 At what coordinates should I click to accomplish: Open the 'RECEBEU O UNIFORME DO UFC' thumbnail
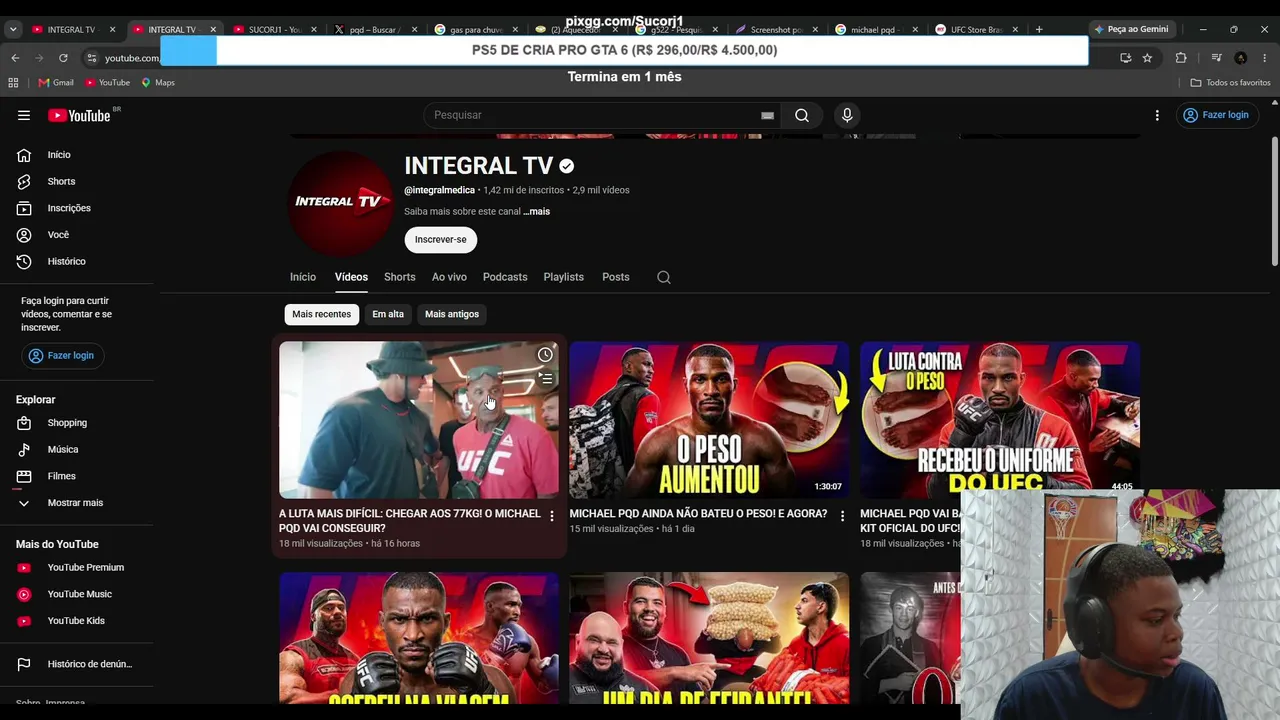pyautogui.click(x=1000, y=420)
